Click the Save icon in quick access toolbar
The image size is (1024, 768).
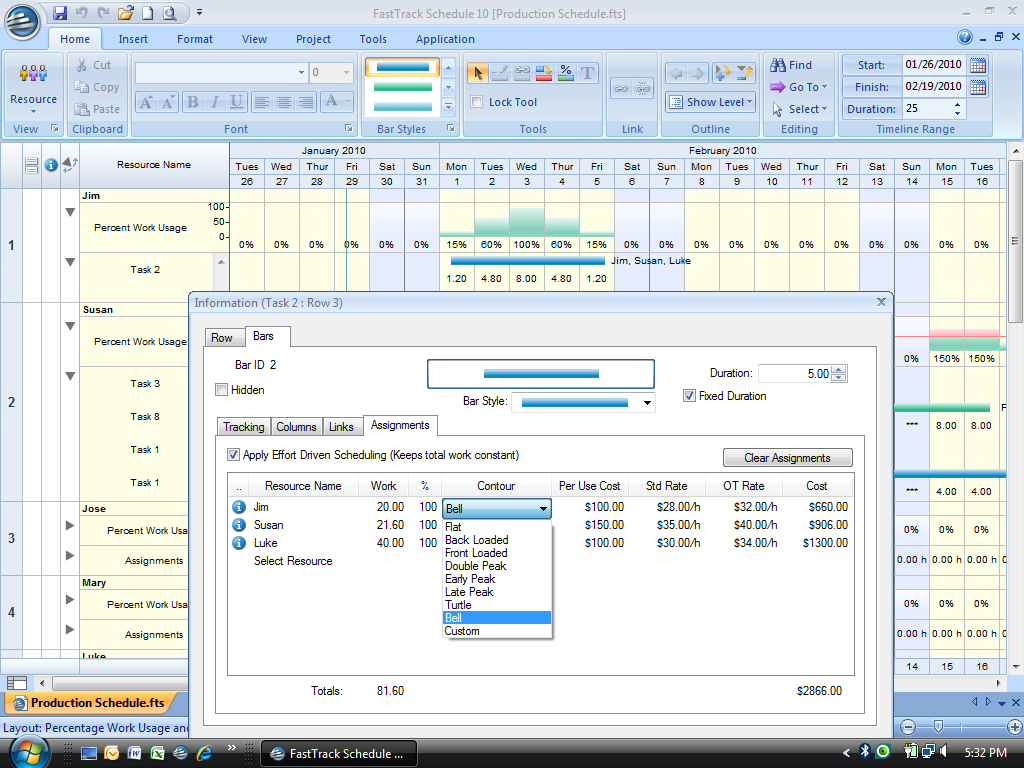pyautogui.click(x=60, y=13)
